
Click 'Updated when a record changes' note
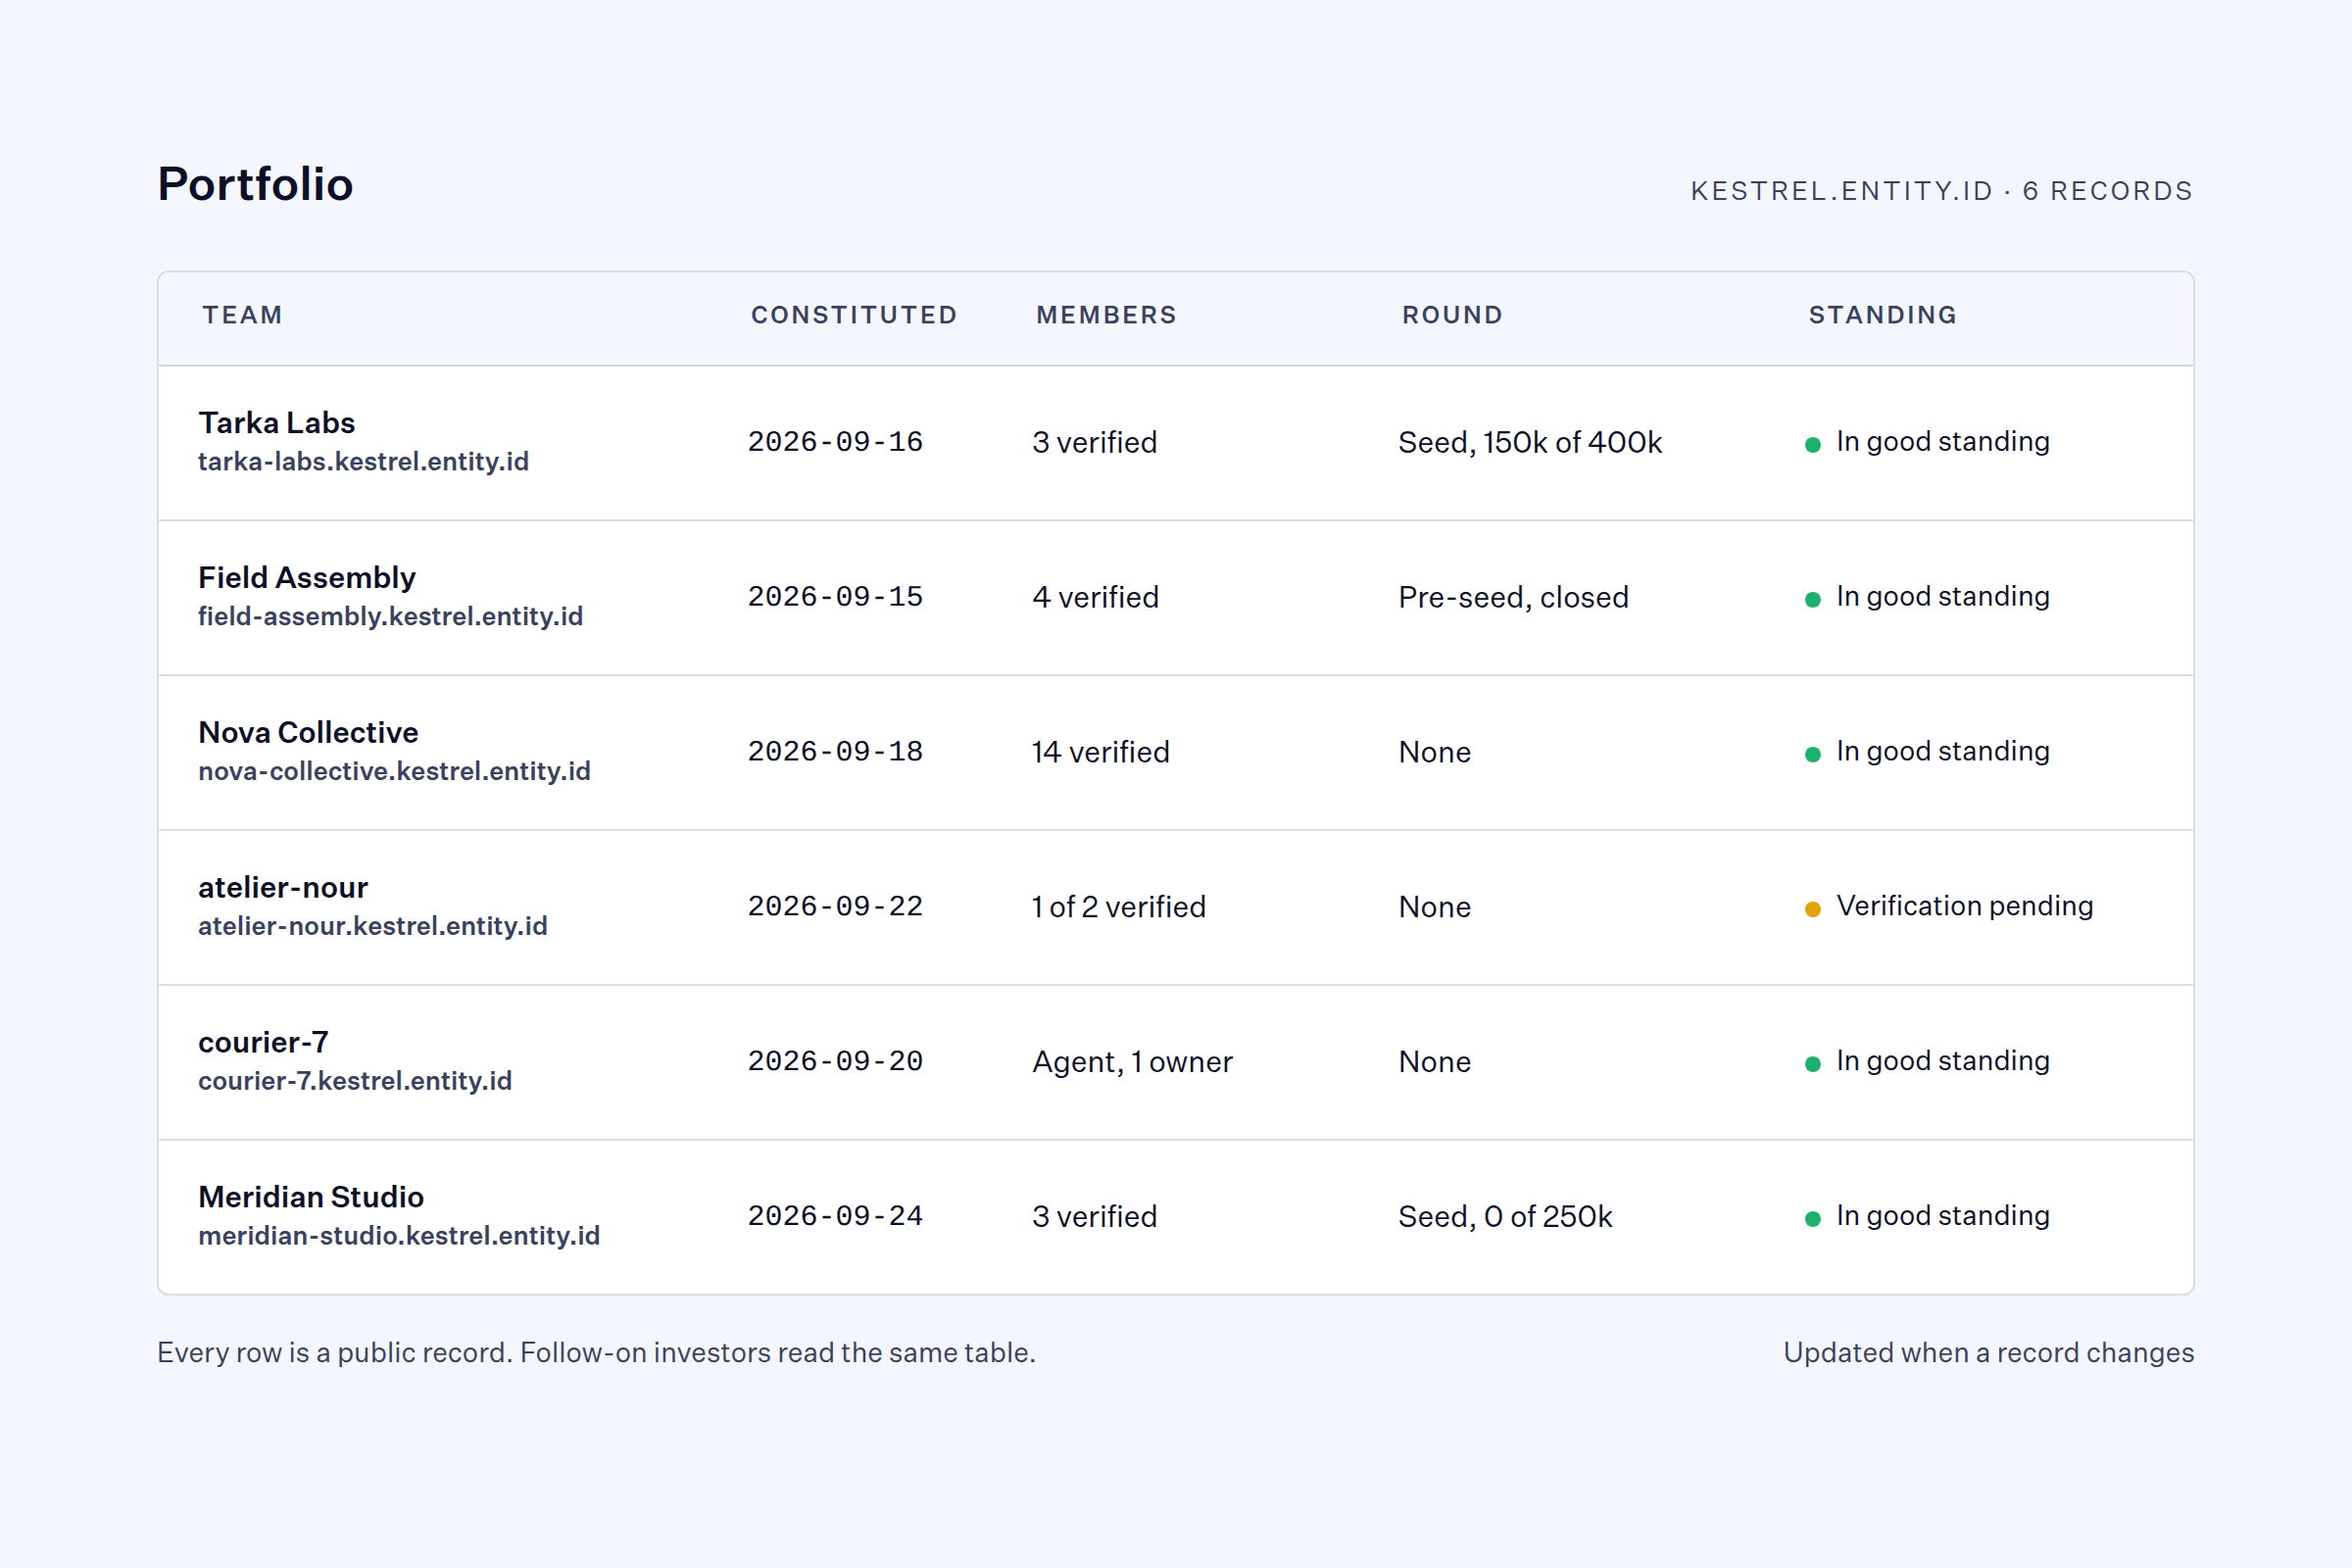[x=1988, y=1352]
